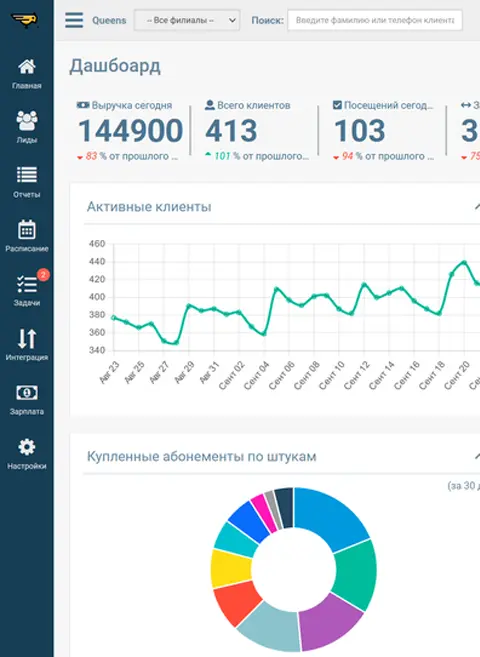Open the Все филиалы branch dropdown
The image size is (480, 657).
[187, 20]
